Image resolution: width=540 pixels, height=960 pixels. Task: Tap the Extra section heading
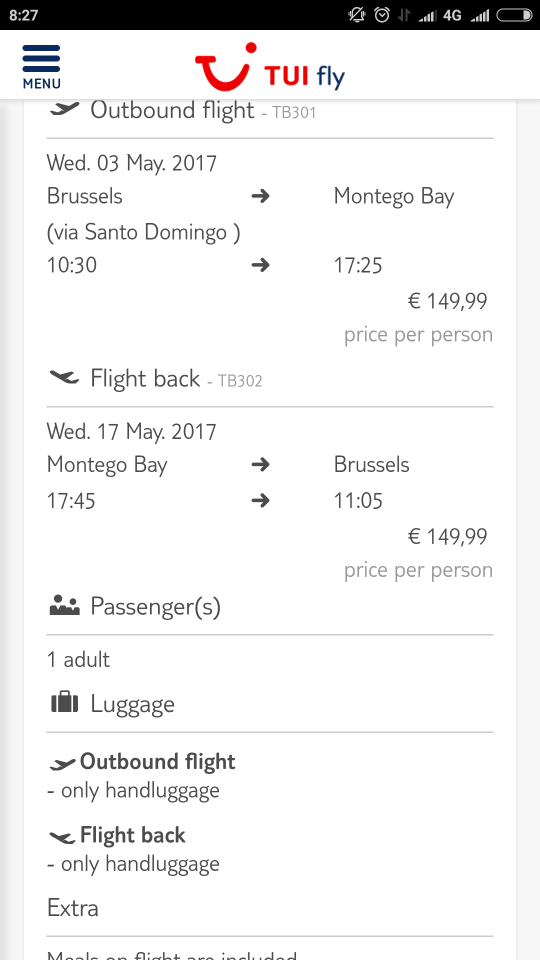(73, 907)
